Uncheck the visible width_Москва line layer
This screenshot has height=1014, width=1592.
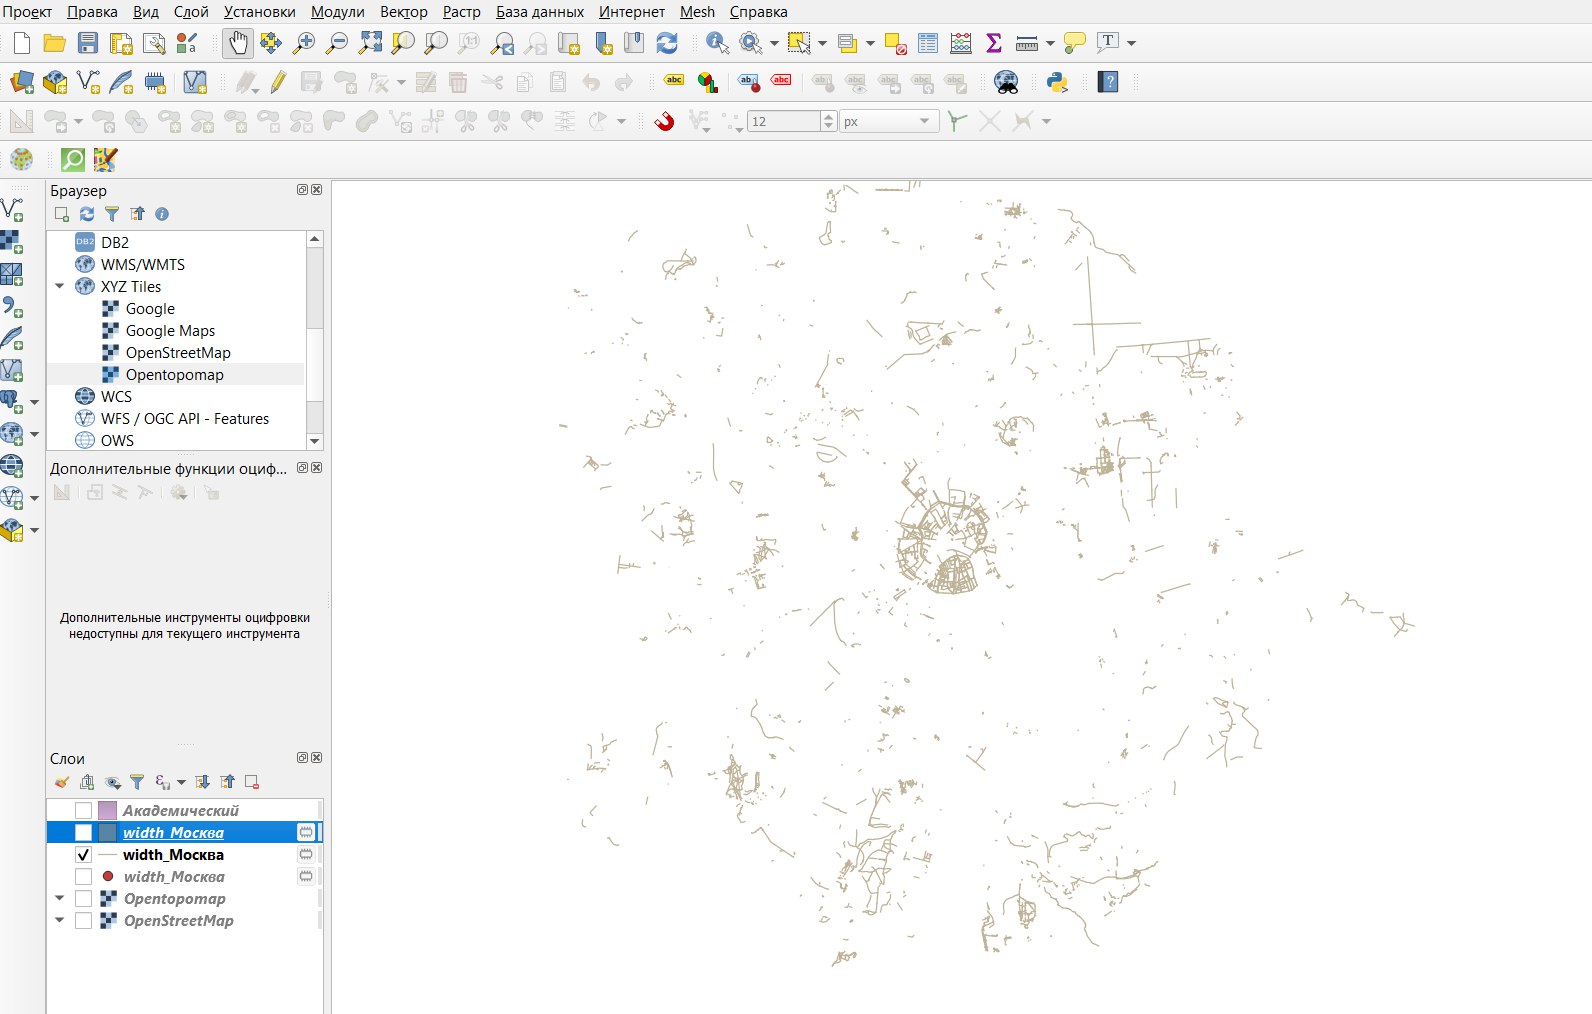pyautogui.click(x=83, y=855)
